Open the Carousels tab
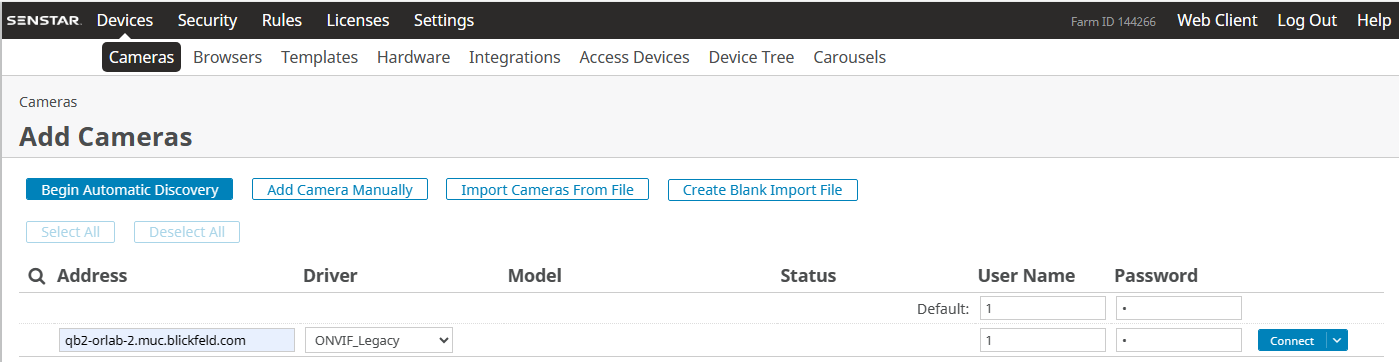This screenshot has height=362, width=1399. click(850, 57)
